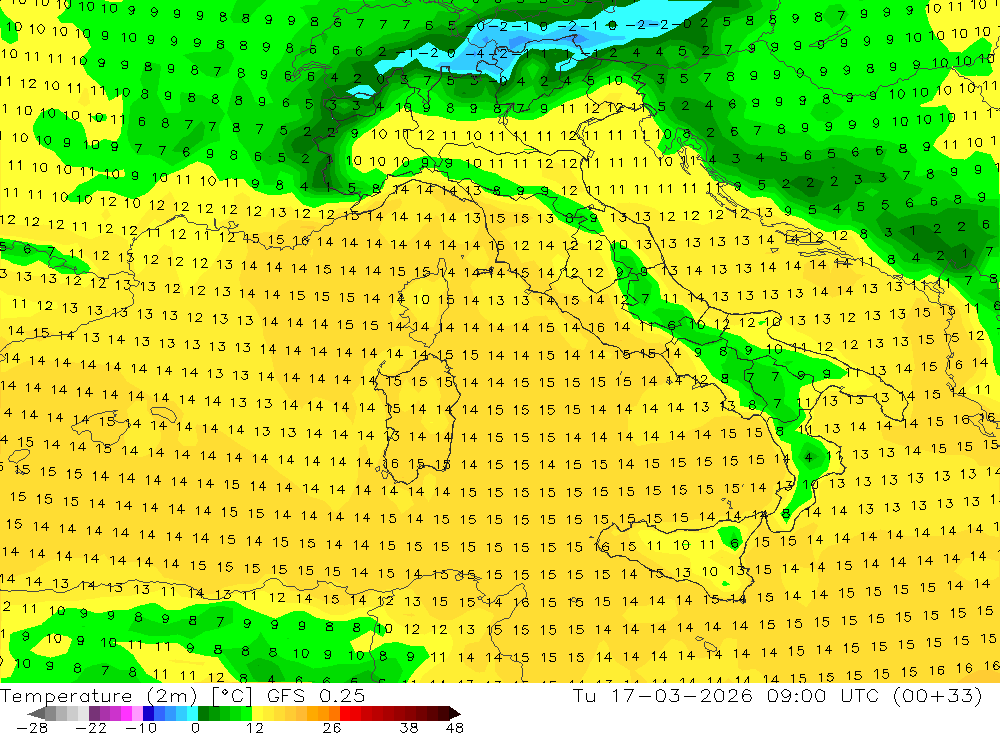Click the dark blue swatch above -10

point(148,713)
